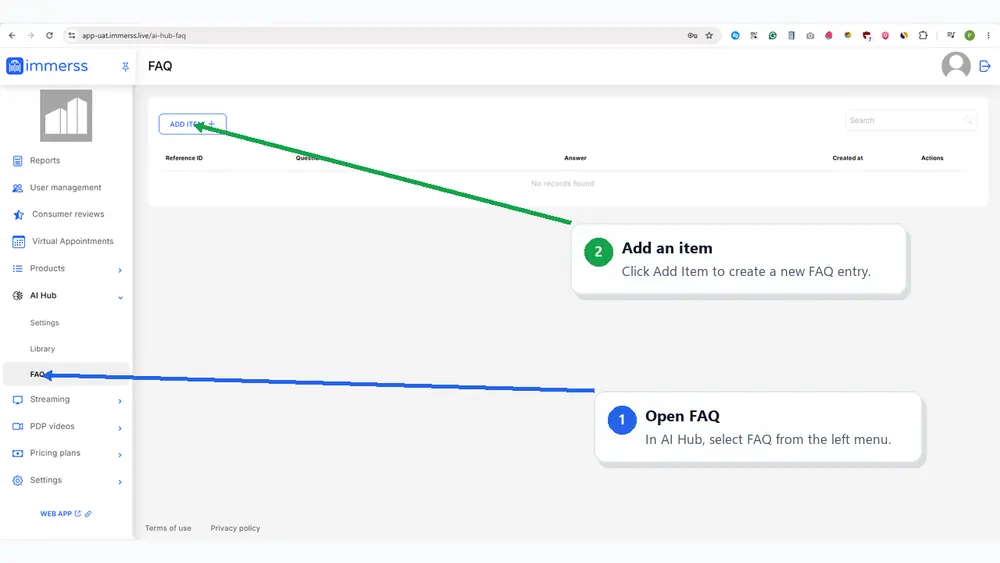The width and height of the screenshot is (1000, 563).
Task: Open the green P profile avatar in the browser
Action: (969, 36)
